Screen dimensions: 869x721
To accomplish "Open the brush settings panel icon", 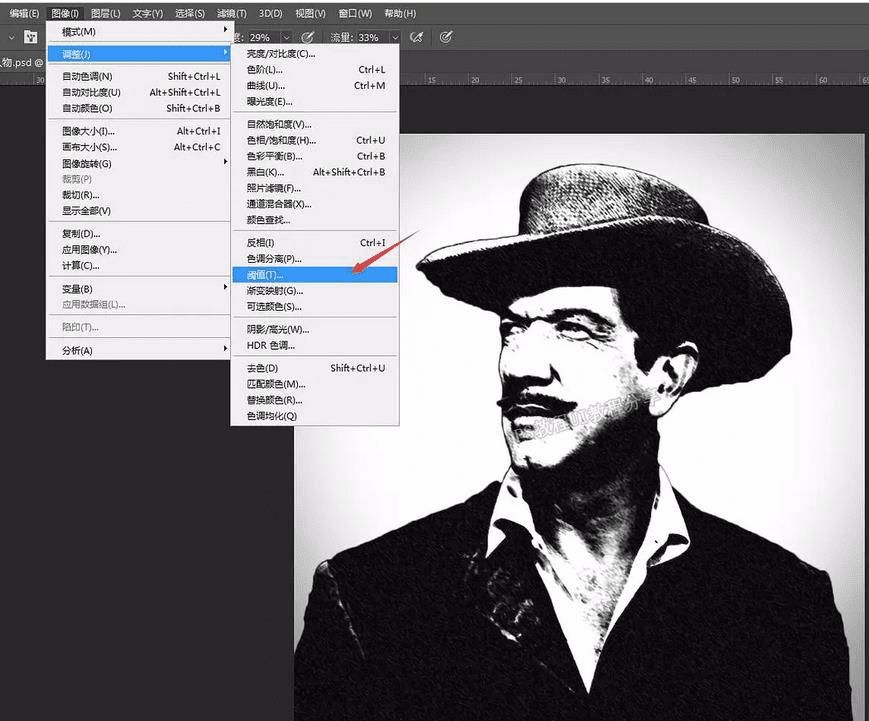I will point(31,37).
